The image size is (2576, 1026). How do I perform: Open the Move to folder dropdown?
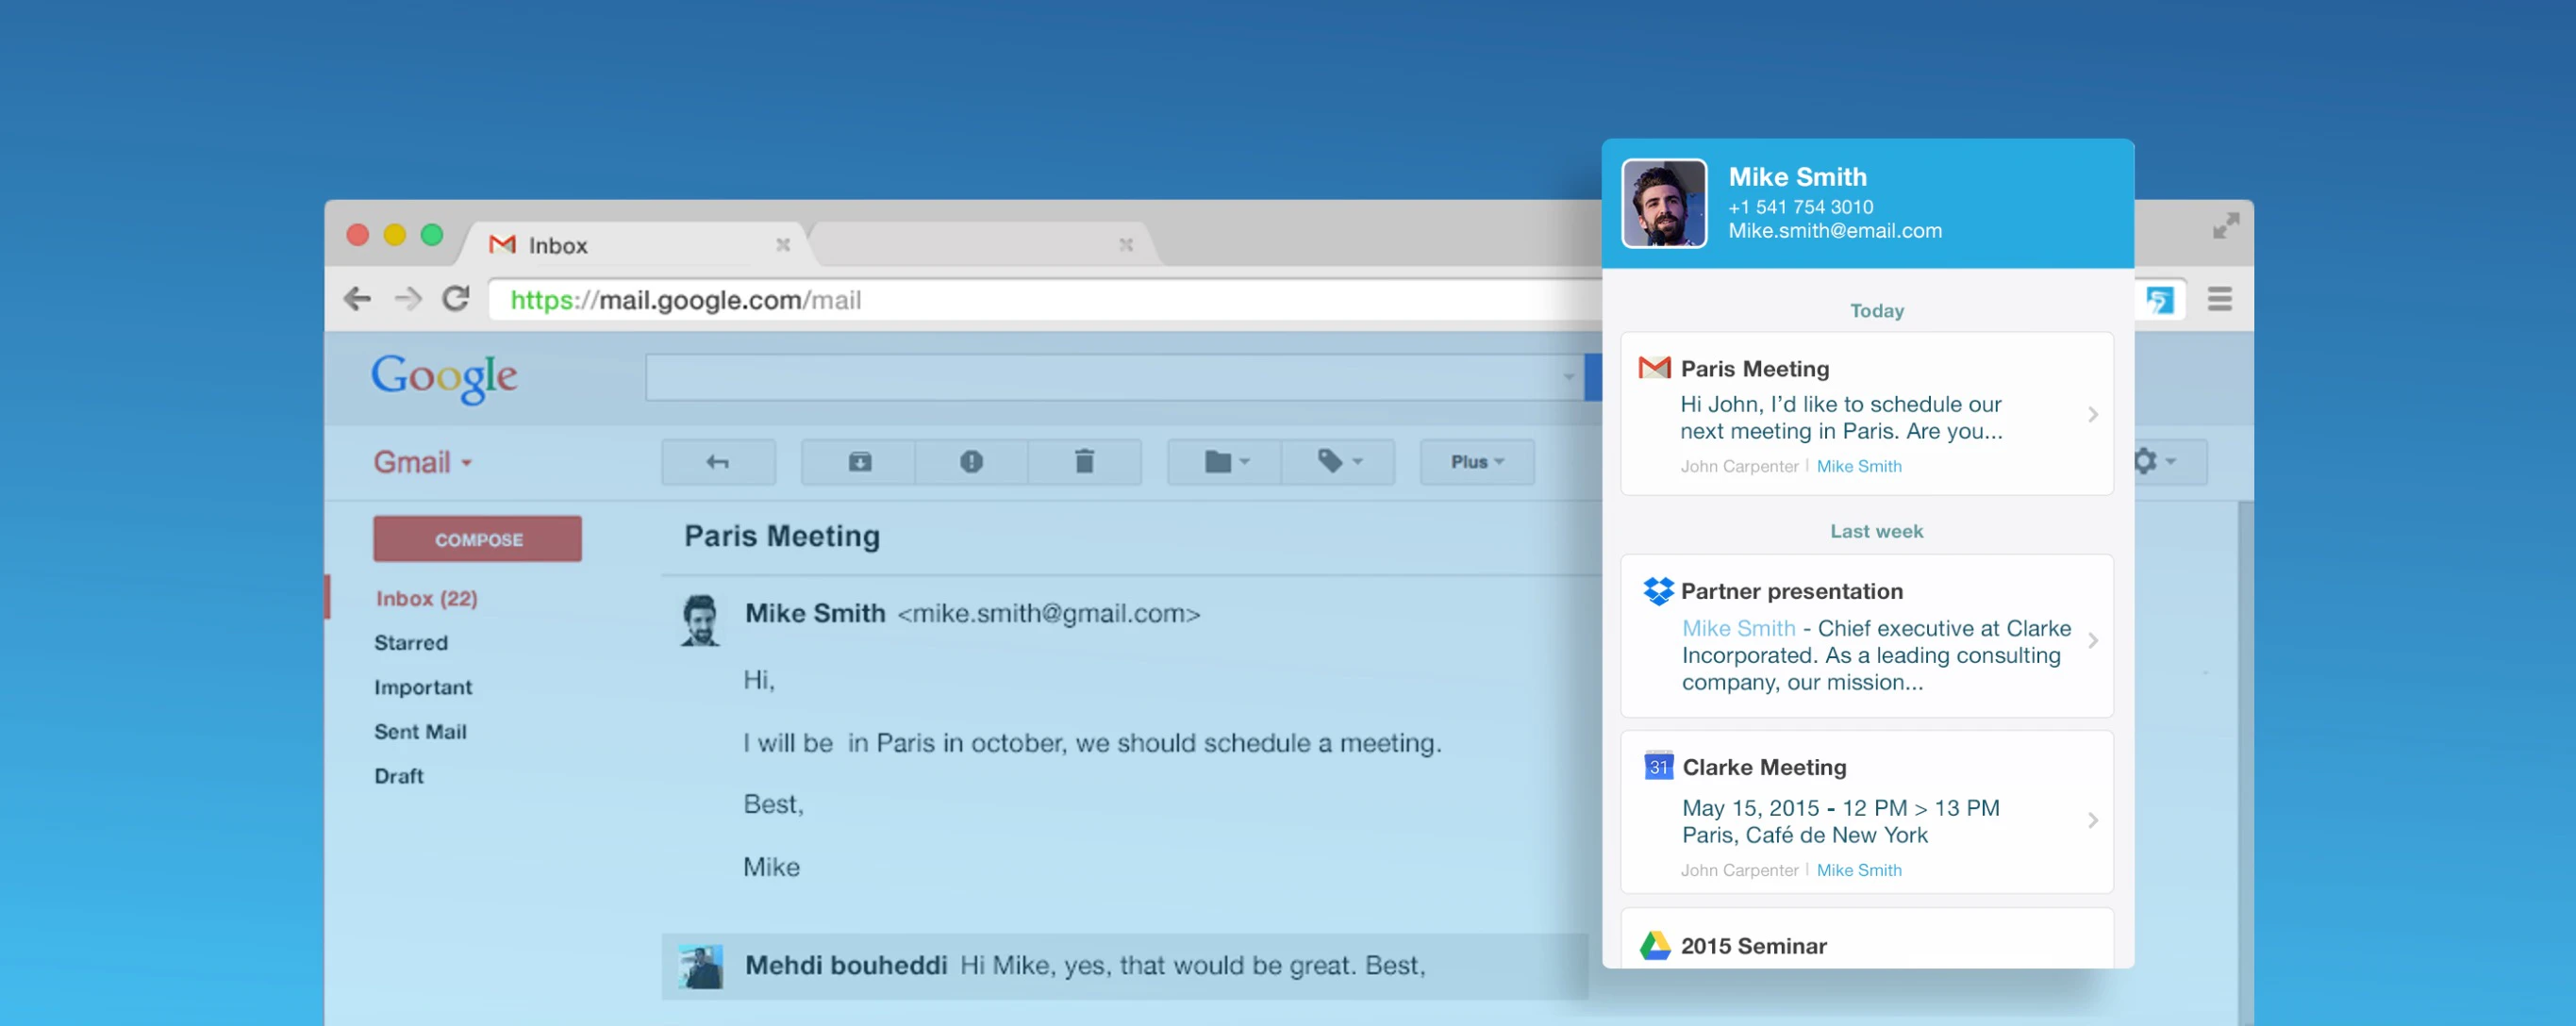point(1226,462)
